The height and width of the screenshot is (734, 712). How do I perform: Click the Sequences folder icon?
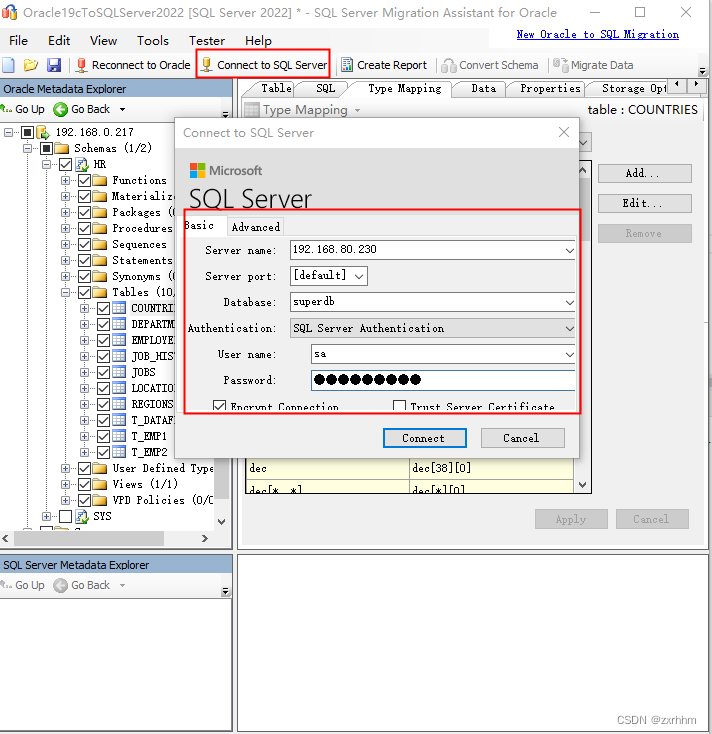tap(99, 244)
